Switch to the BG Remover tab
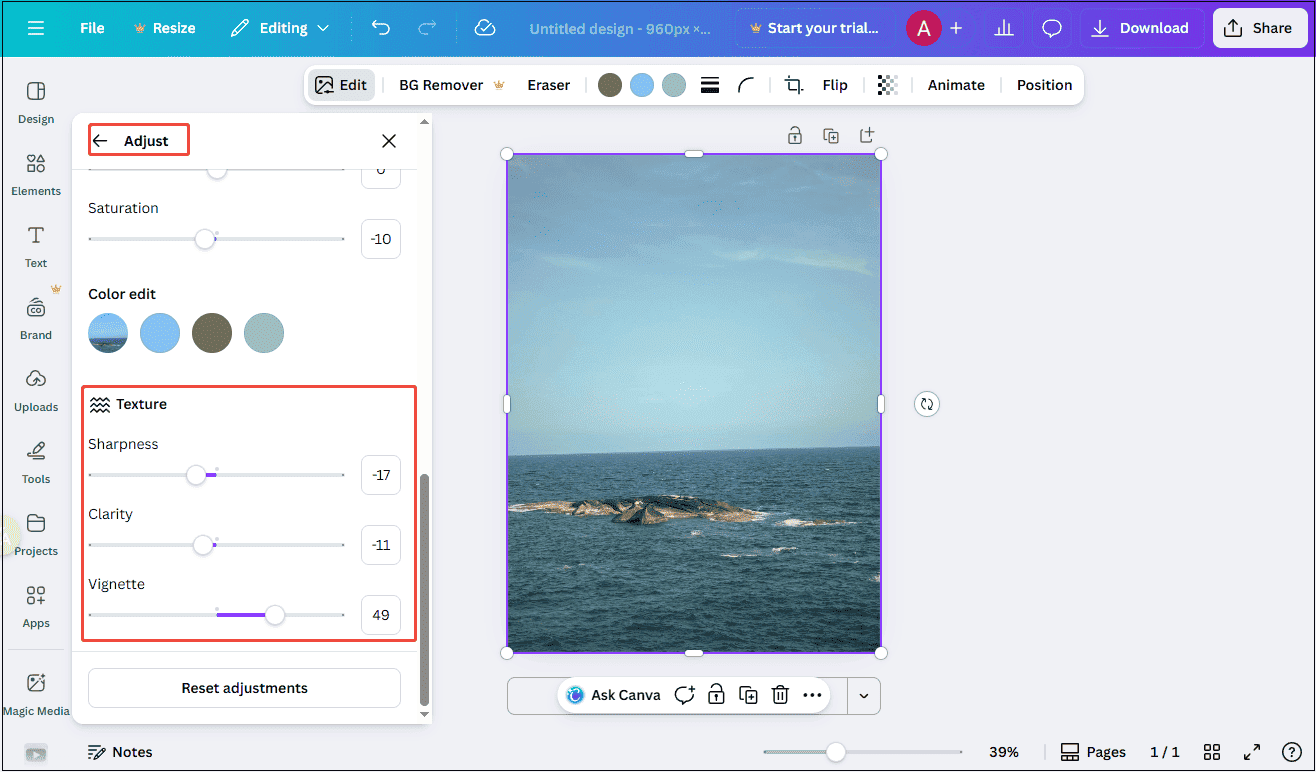Viewport: 1316px width, 772px height. [439, 85]
